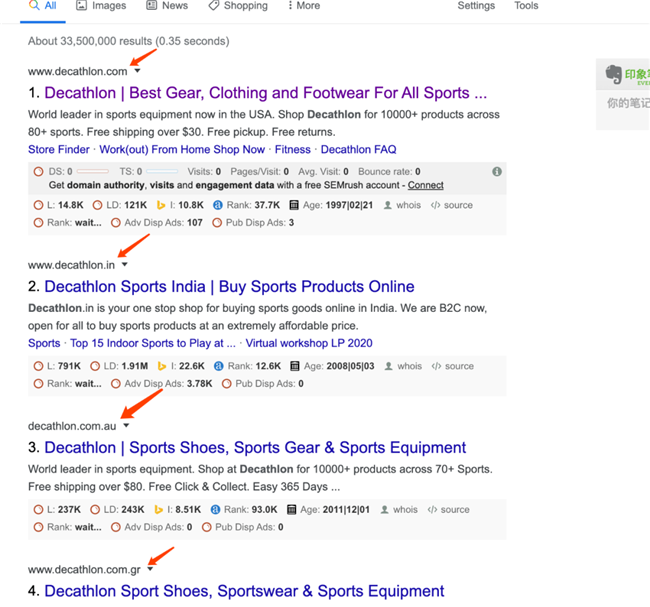Click the Store Finder sitelink
The height and width of the screenshot is (607, 650).
click(x=59, y=150)
